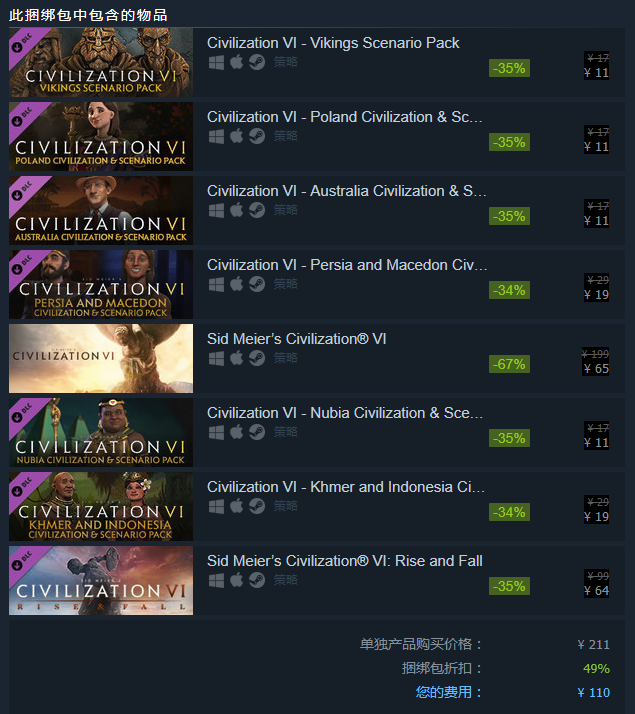
Task: Click Windows icon under Vikings Scenario Pack
Action: click(216, 62)
